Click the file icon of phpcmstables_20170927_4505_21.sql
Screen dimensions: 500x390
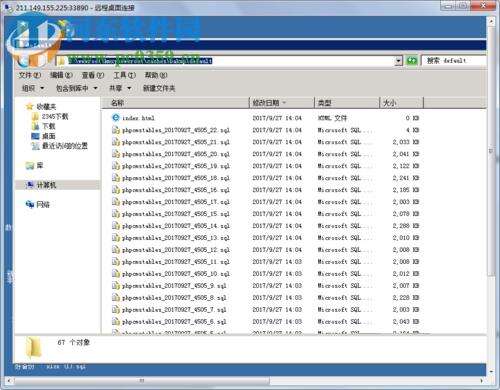(116, 142)
